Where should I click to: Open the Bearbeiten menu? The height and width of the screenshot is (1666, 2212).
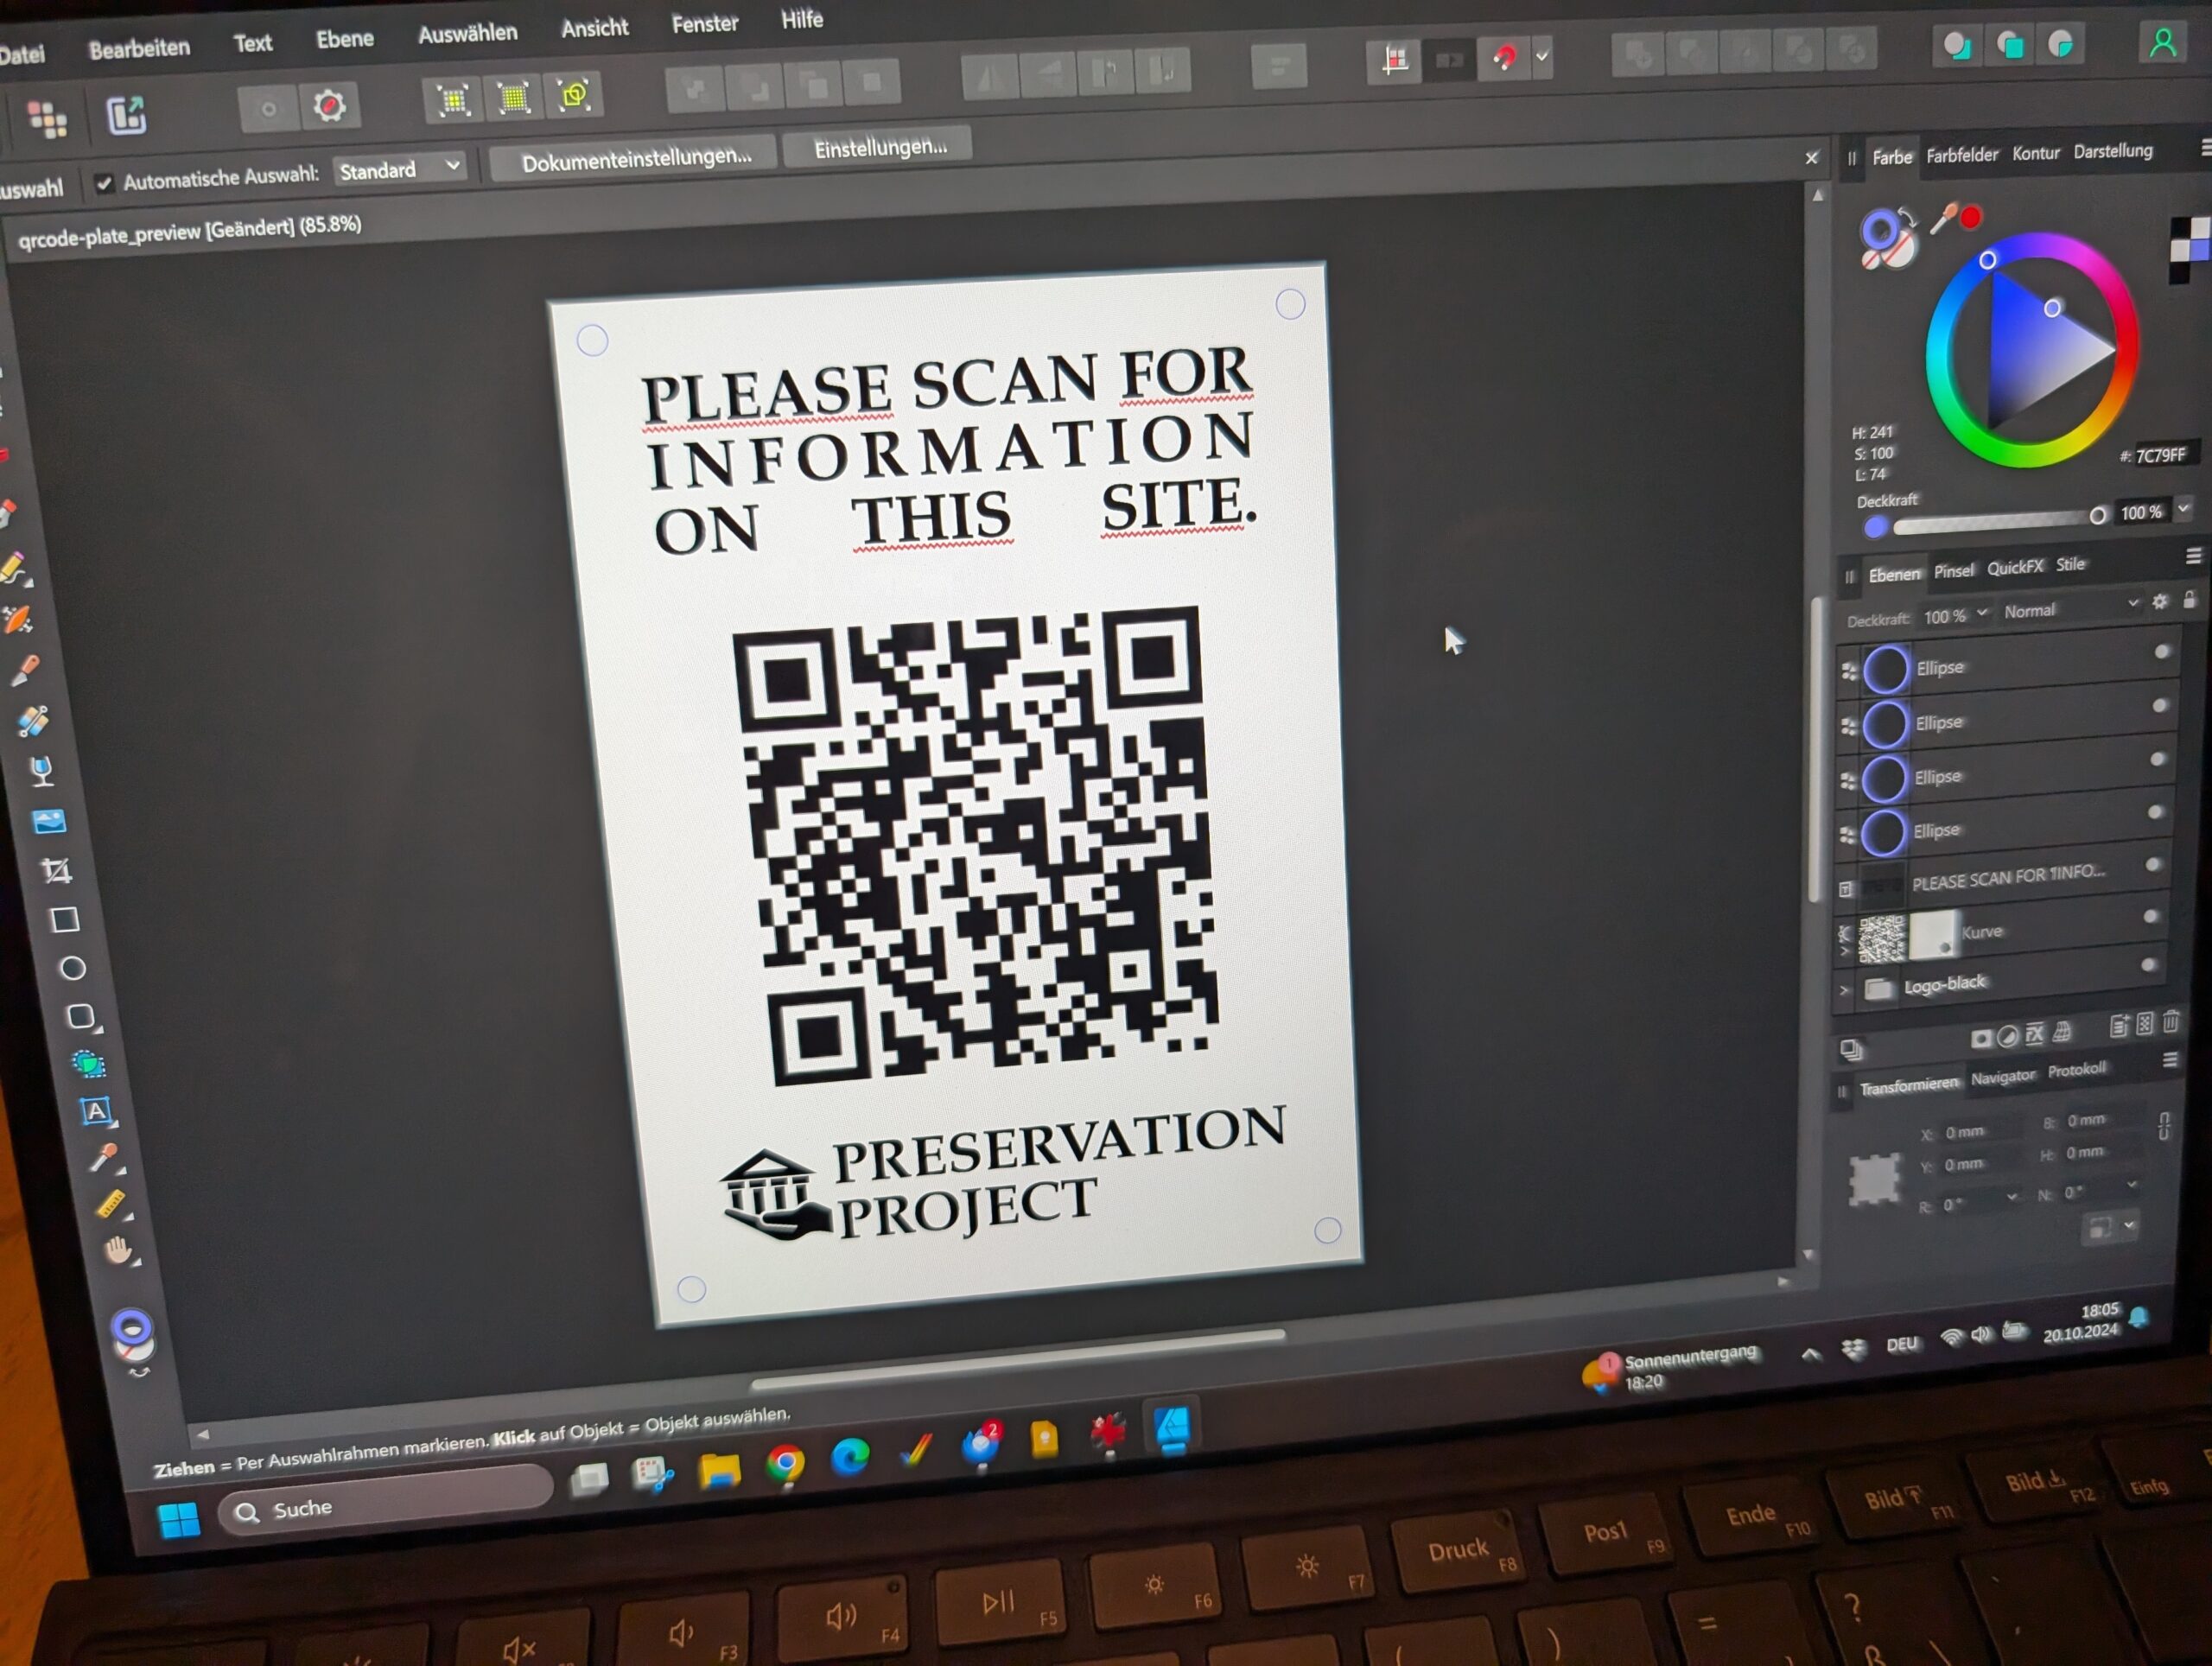pos(139,48)
